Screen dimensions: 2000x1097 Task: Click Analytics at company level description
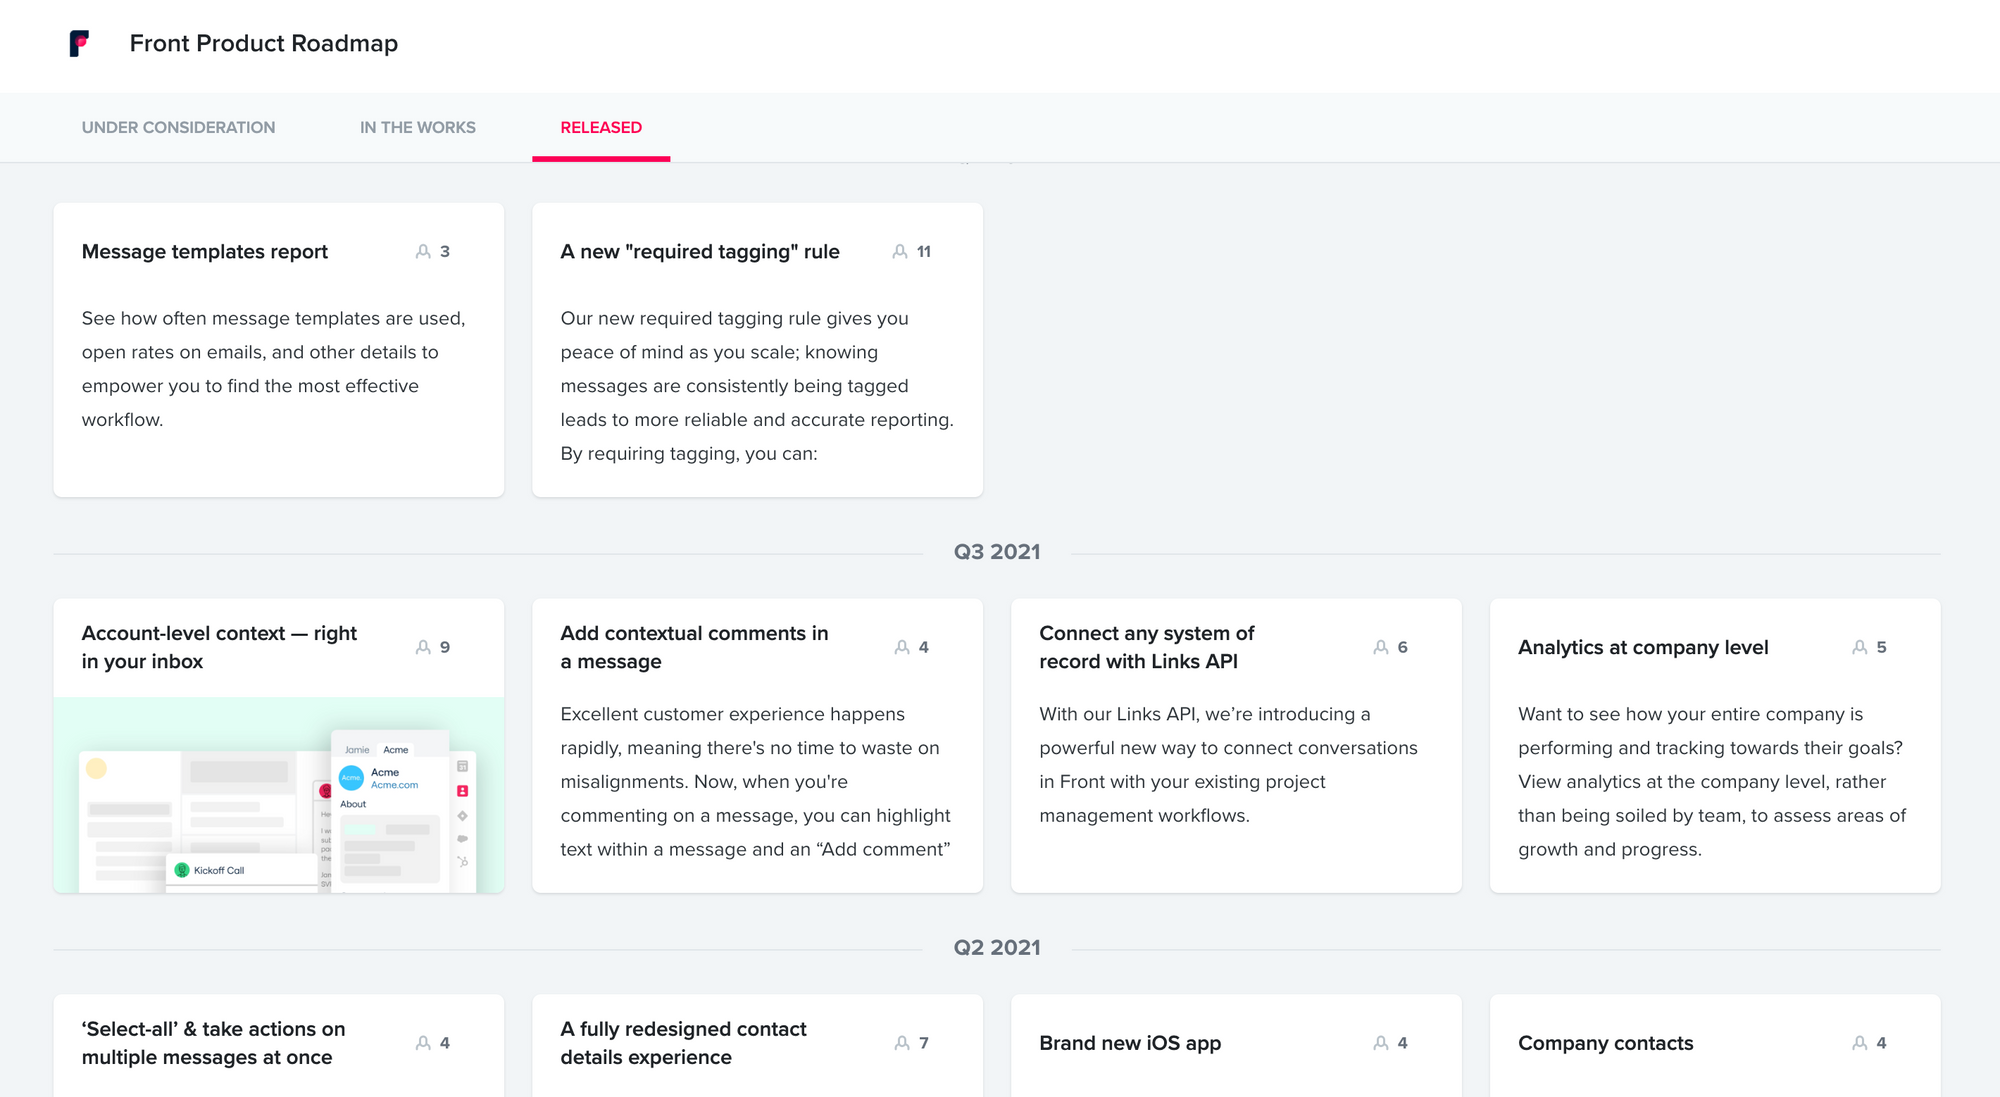click(1712, 782)
